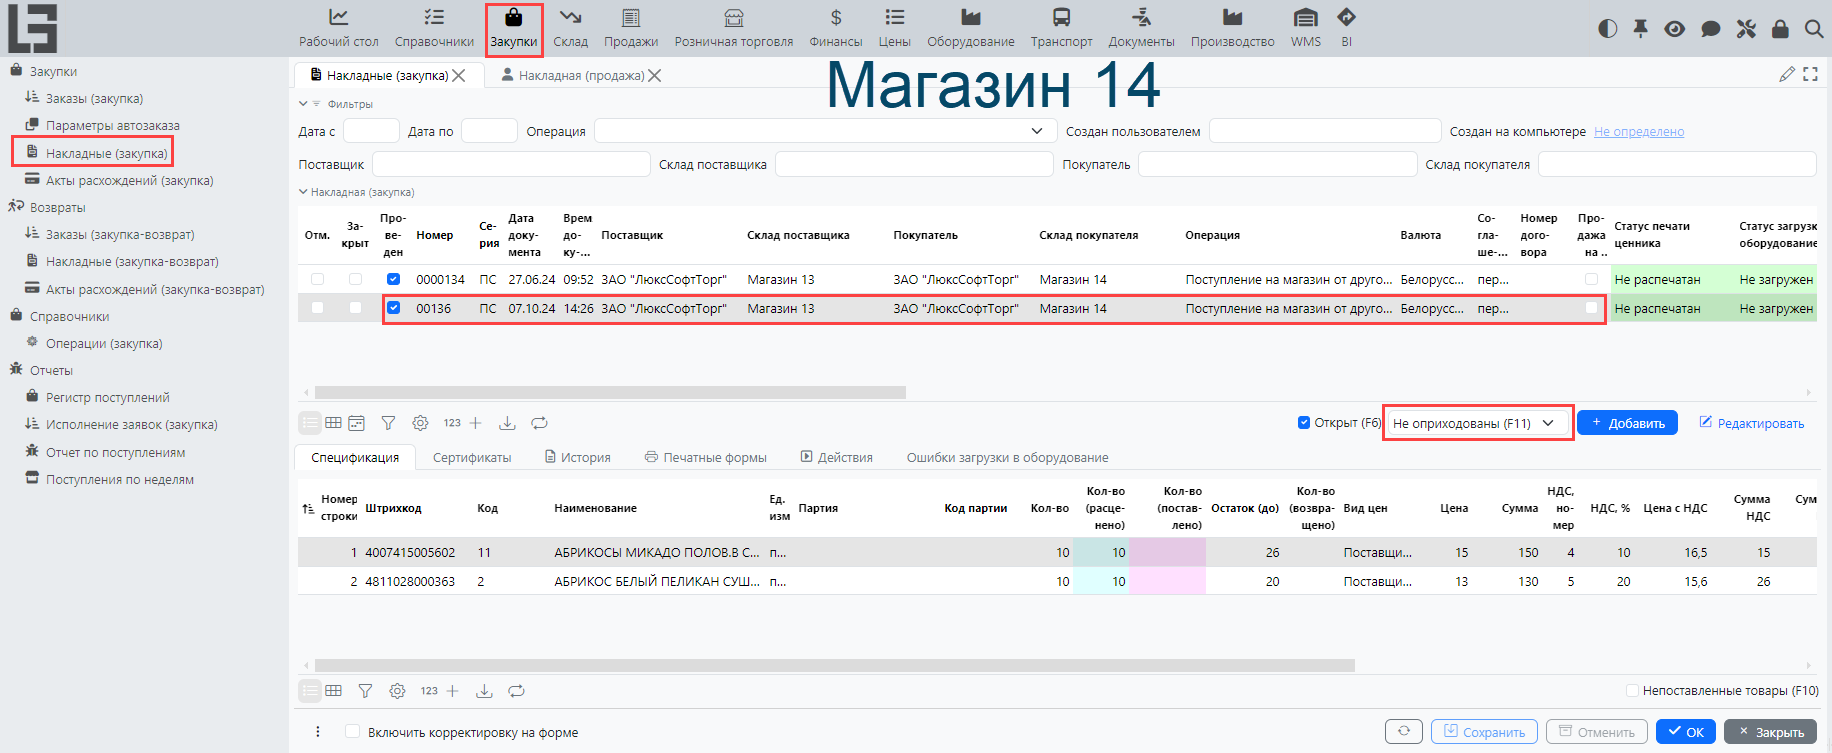
Task: Switch to Накладная (продажа) tab
Action: [580, 76]
